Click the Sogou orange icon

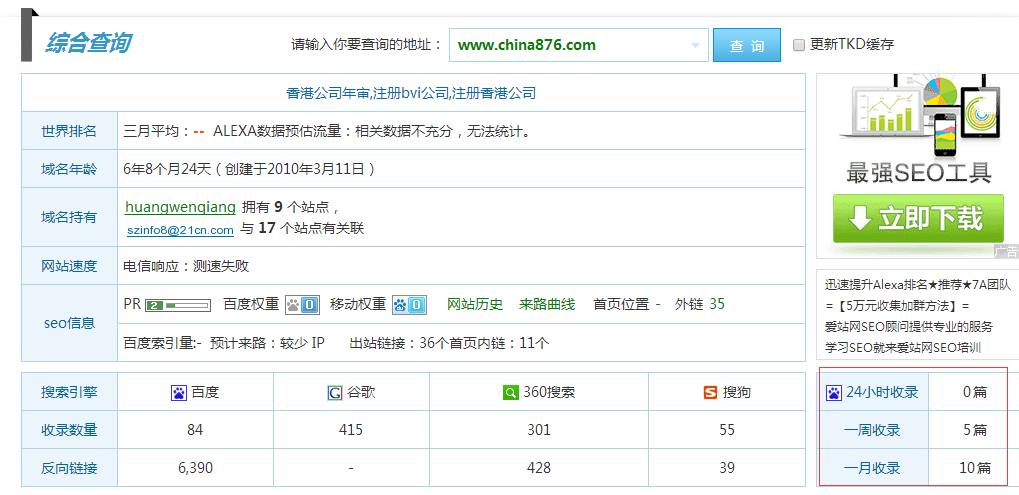point(710,393)
